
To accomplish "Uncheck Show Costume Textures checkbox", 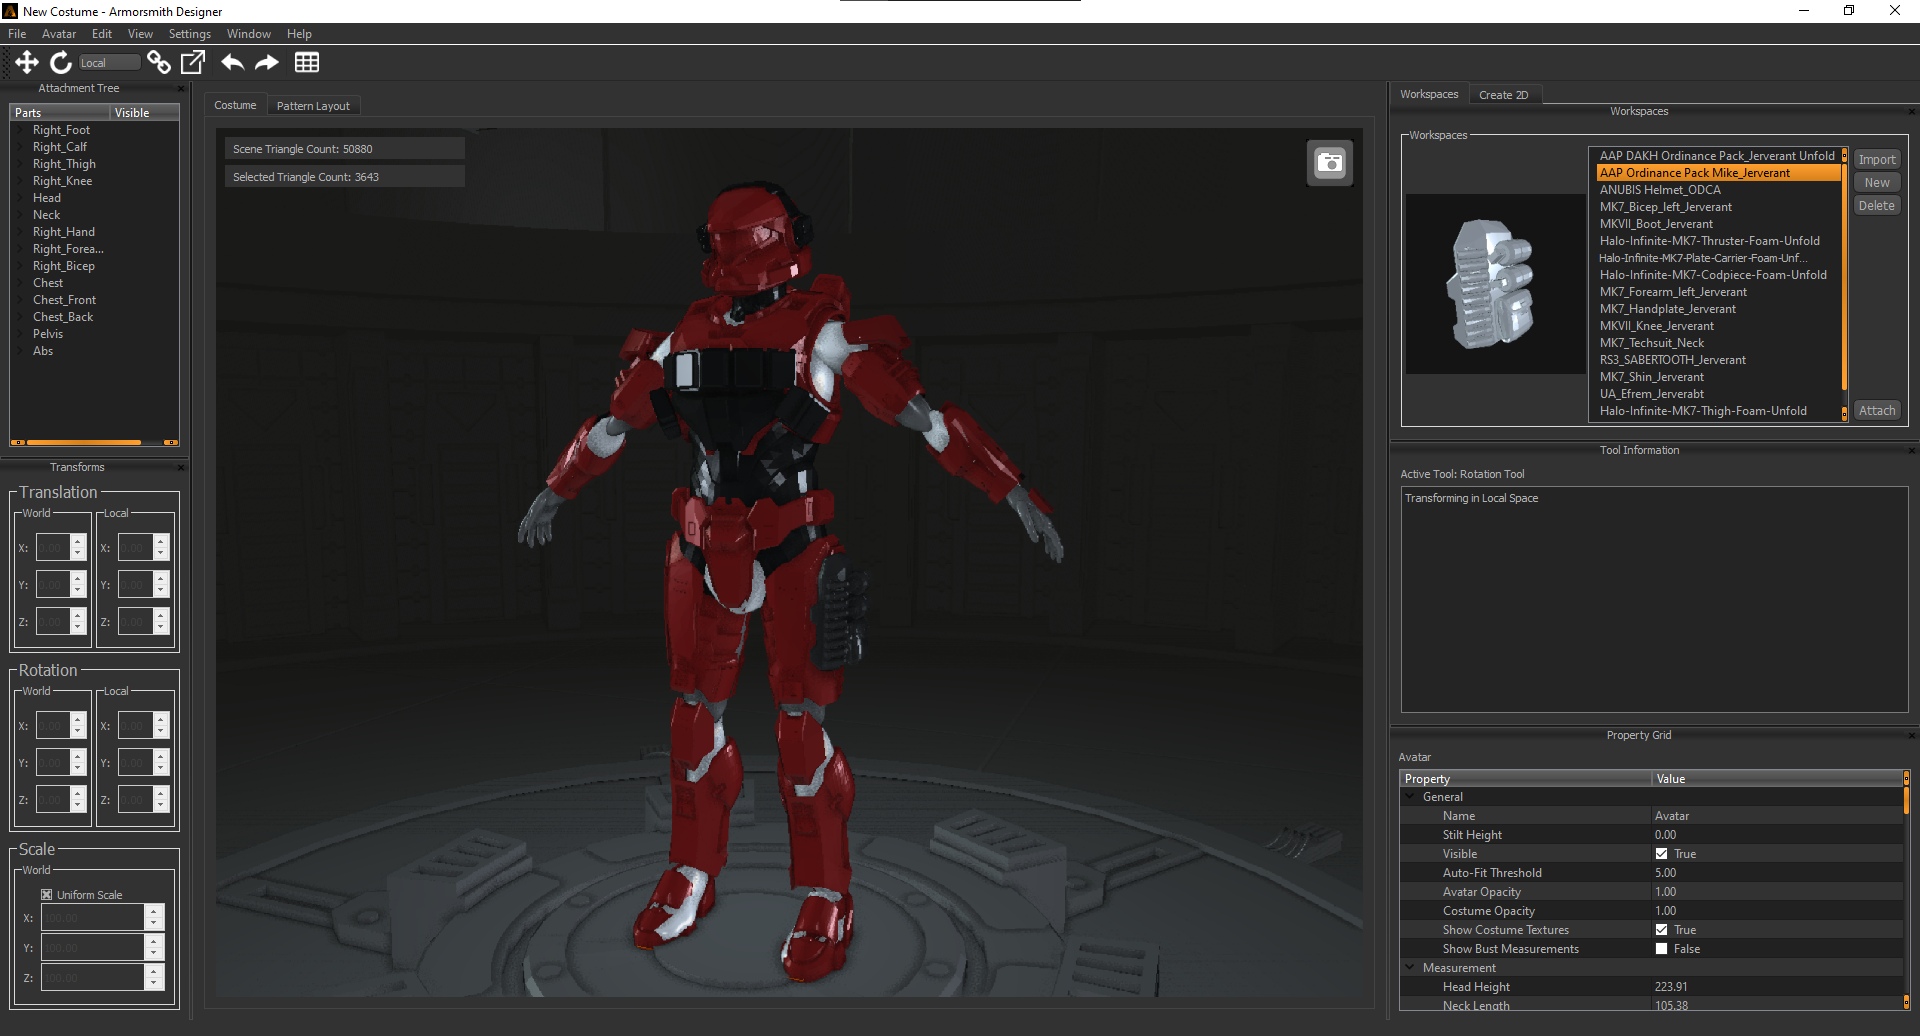I will pyautogui.click(x=1661, y=930).
